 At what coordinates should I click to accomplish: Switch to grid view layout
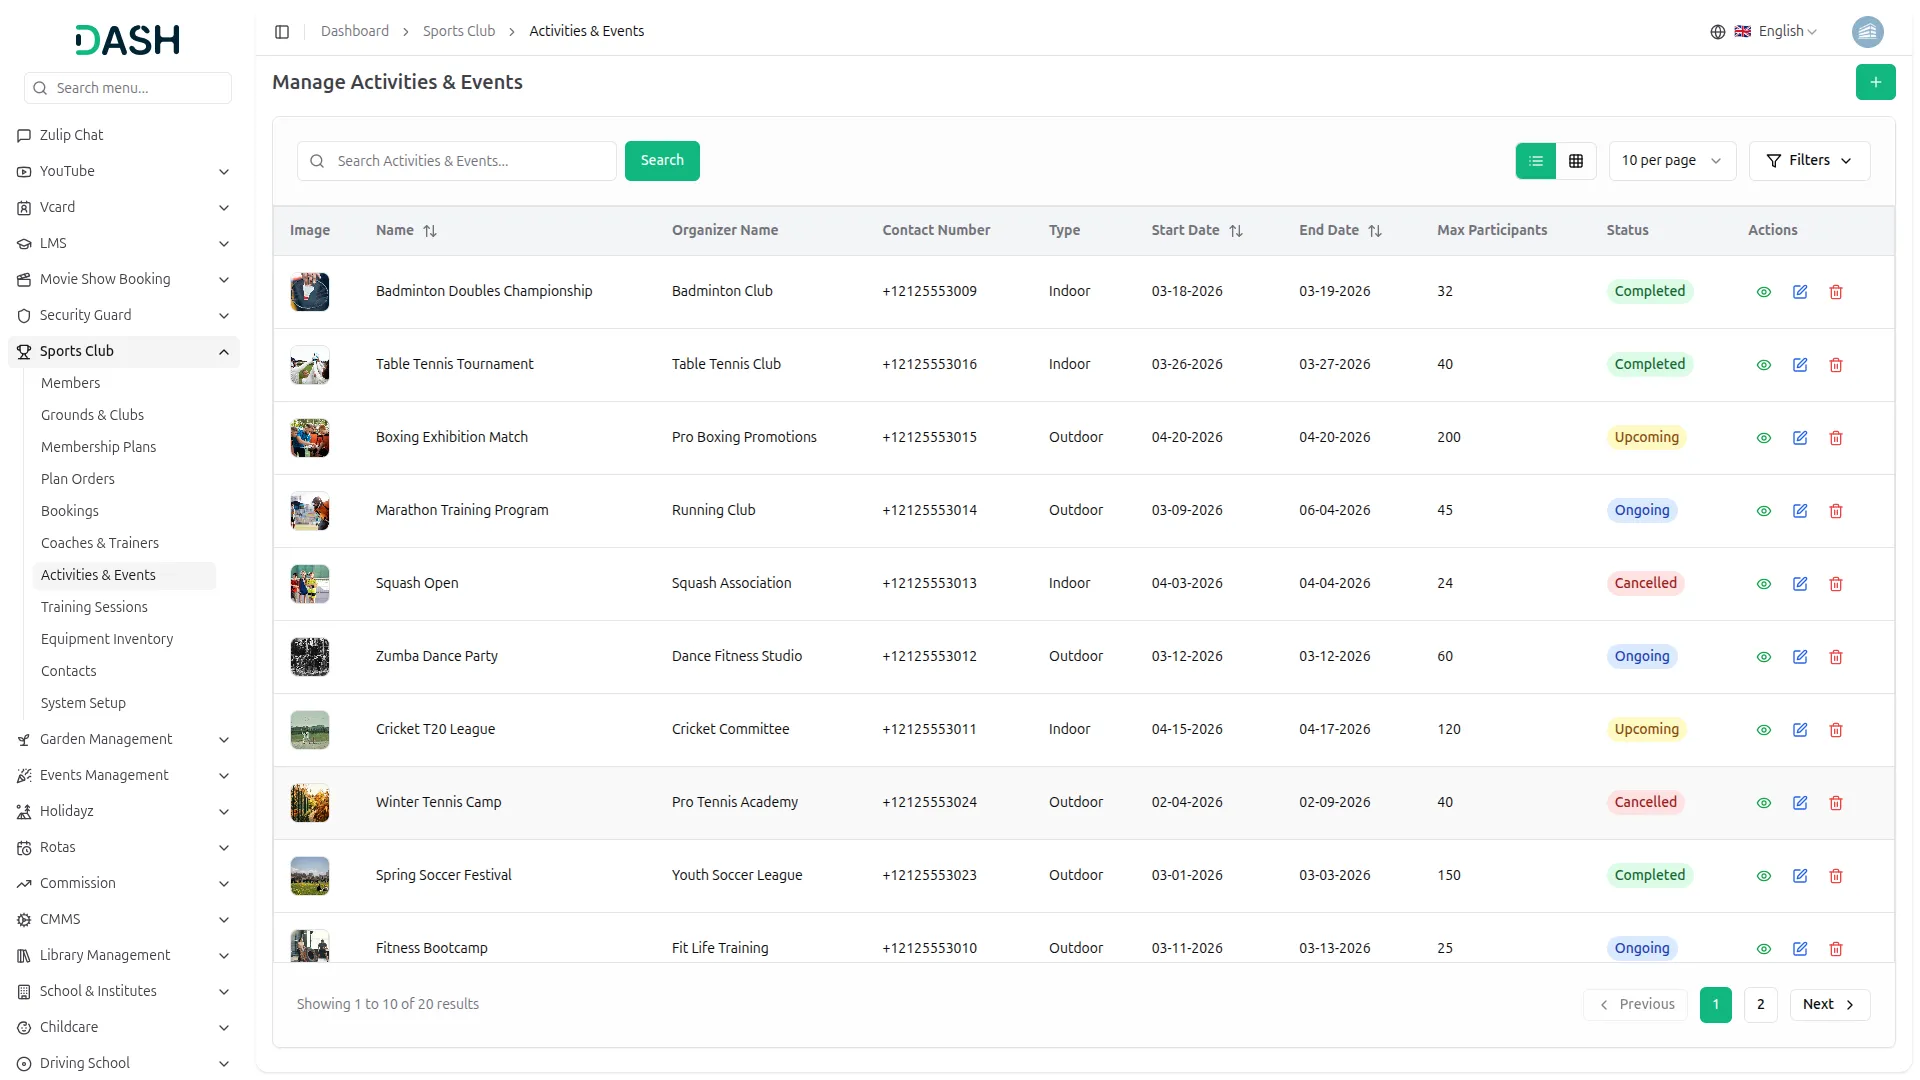coord(1576,161)
